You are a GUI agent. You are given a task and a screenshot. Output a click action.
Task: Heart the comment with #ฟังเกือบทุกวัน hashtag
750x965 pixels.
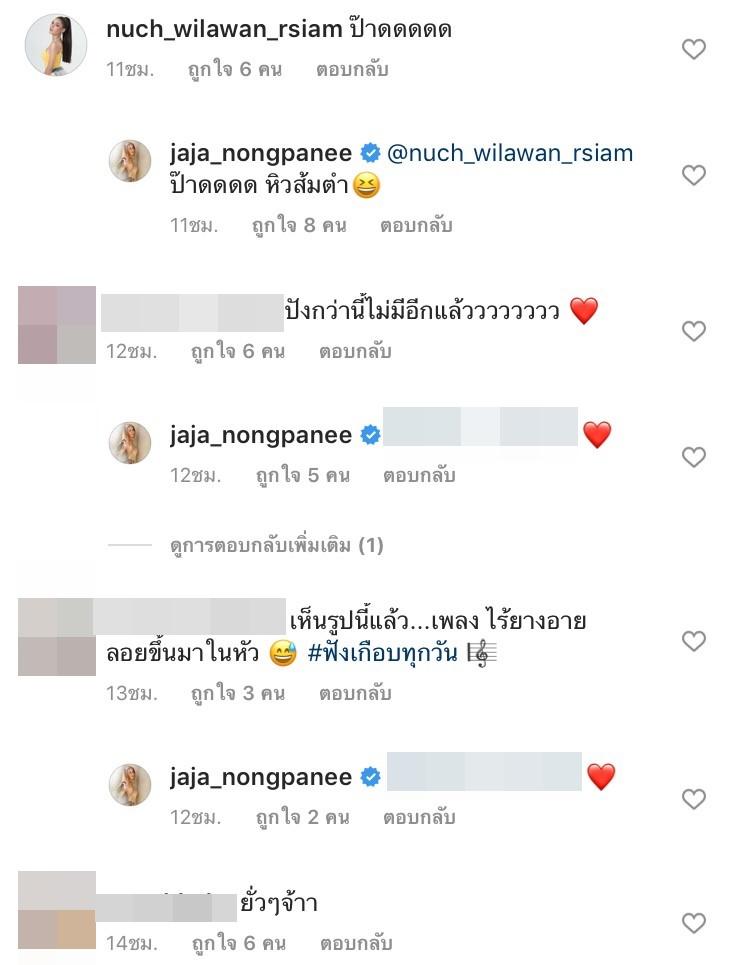tap(693, 641)
